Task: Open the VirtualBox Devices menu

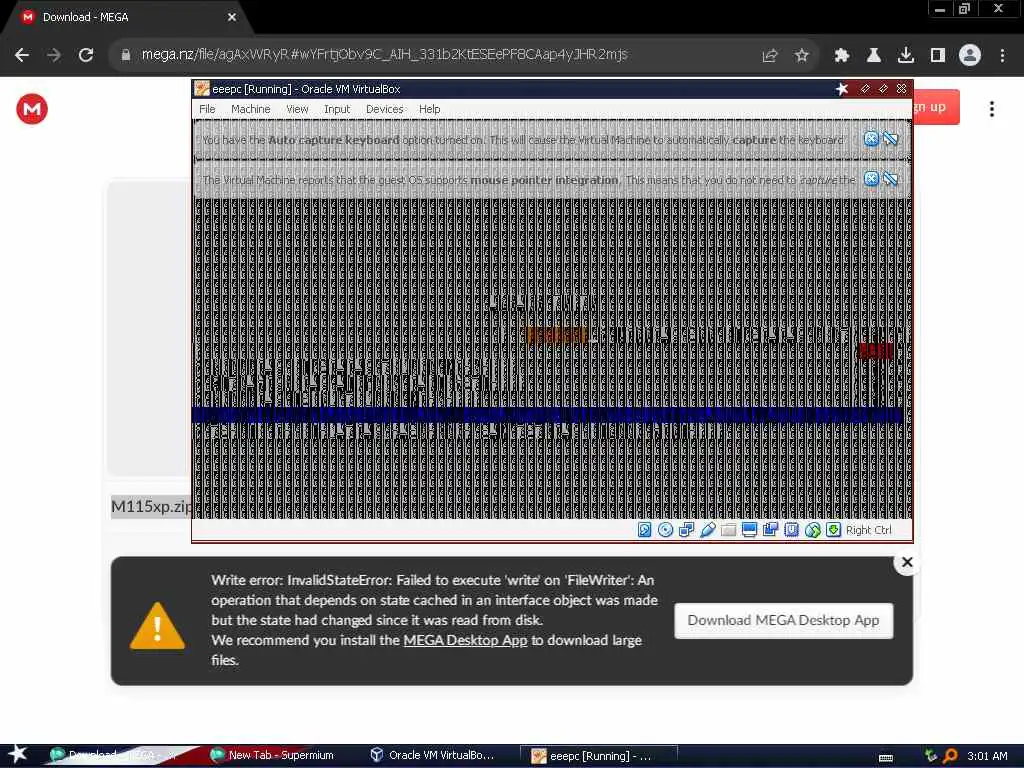Action: coord(385,109)
